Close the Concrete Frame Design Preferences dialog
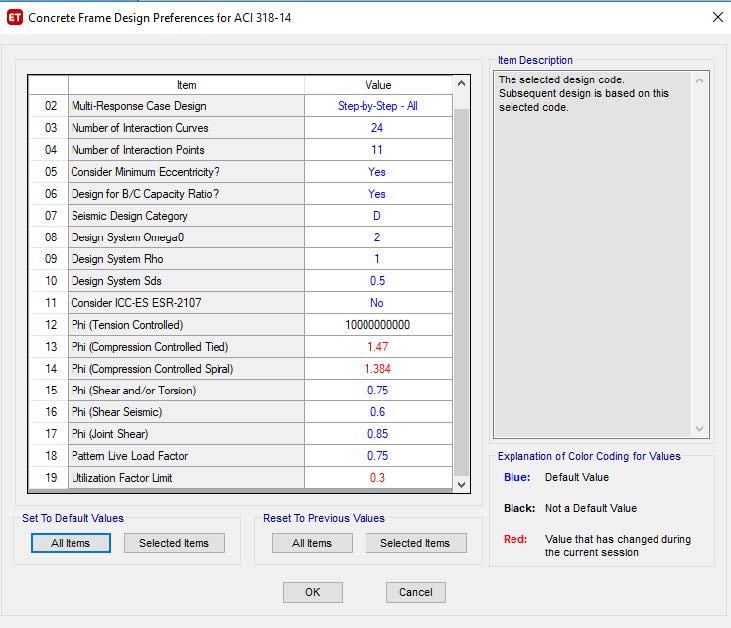Image resolution: width=731 pixels, height=628 pixels. coord(717,17)
